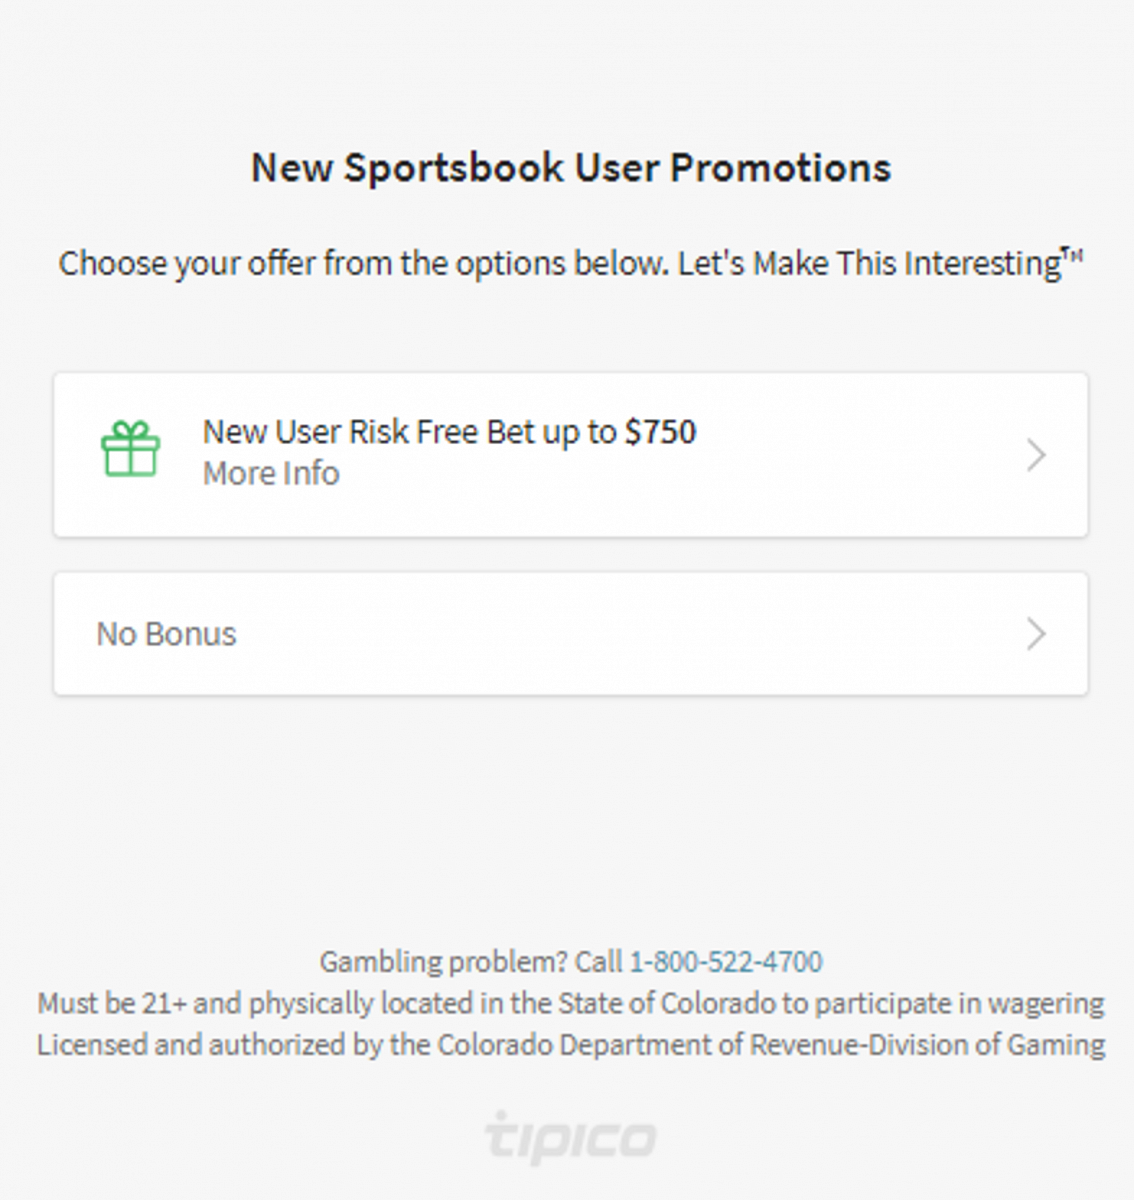Click the Tipico logo at the bottom
The height and width of the screenshot is (1200, 1134).
click(570, 1137)
